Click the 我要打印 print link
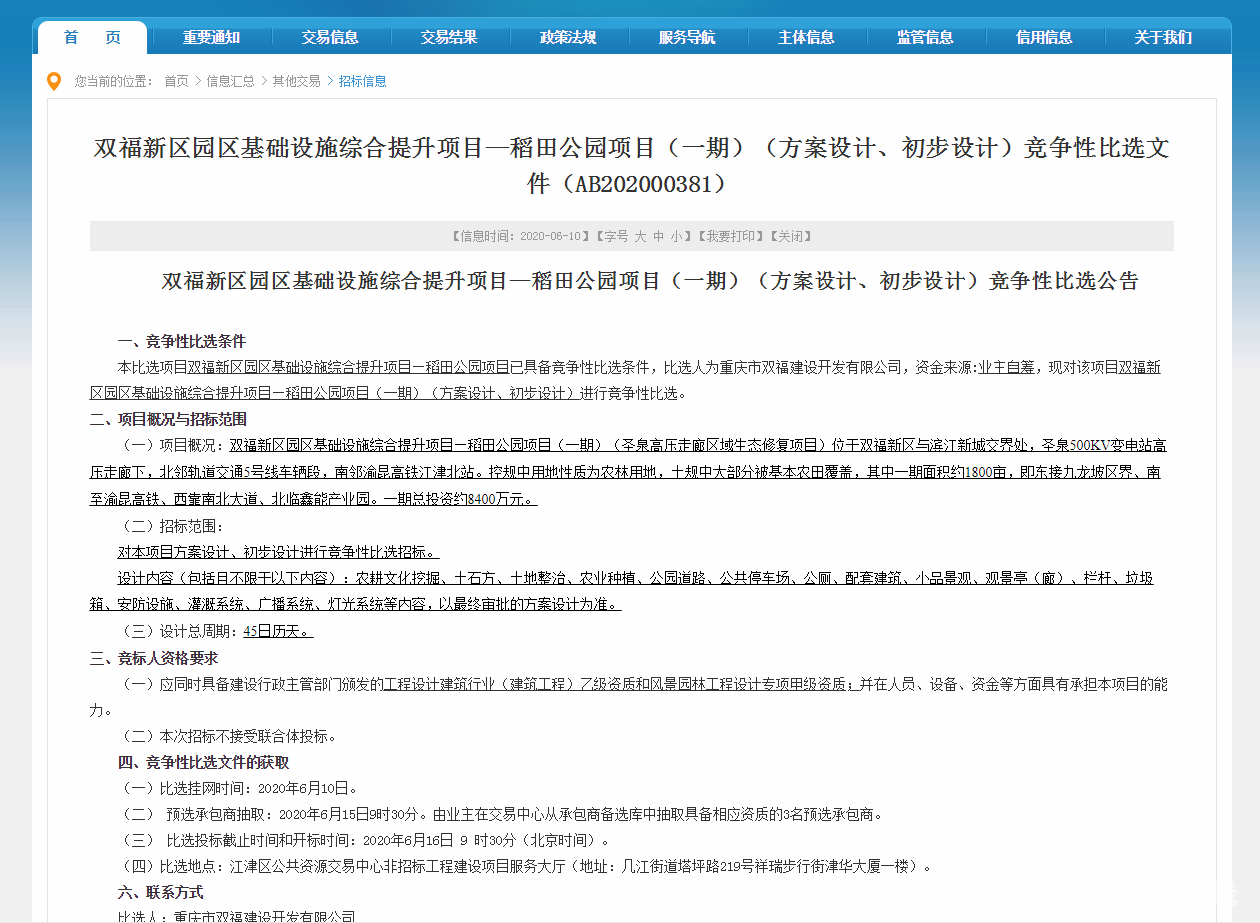 pos(732,237)
